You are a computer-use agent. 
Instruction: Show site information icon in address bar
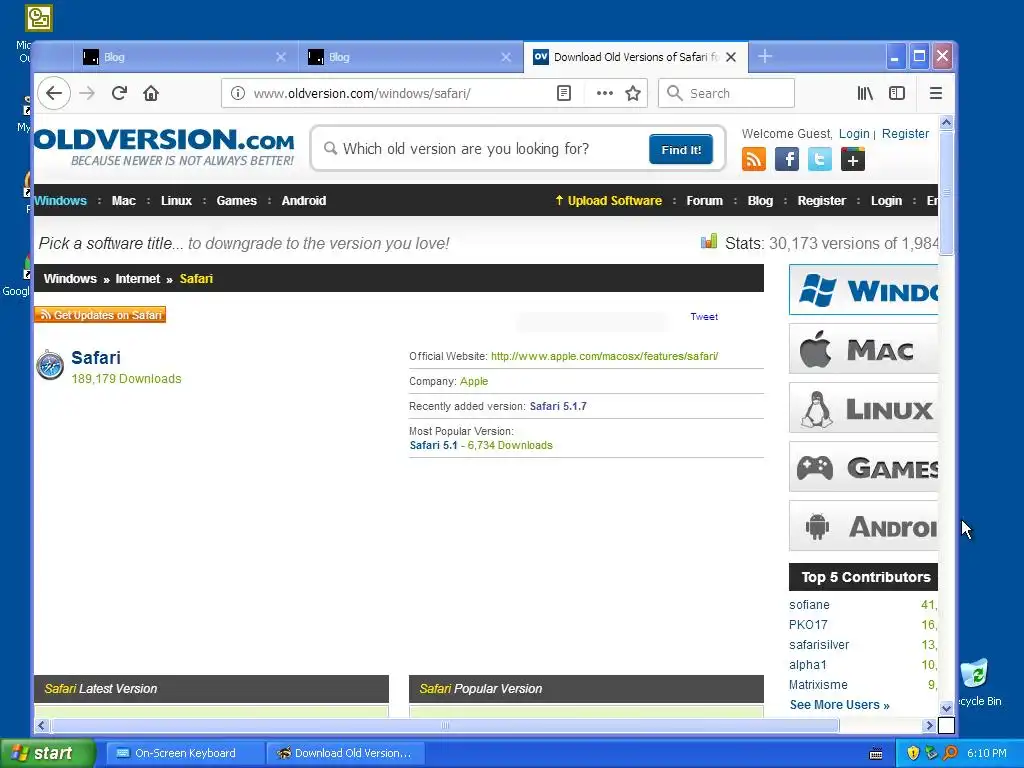238,93
